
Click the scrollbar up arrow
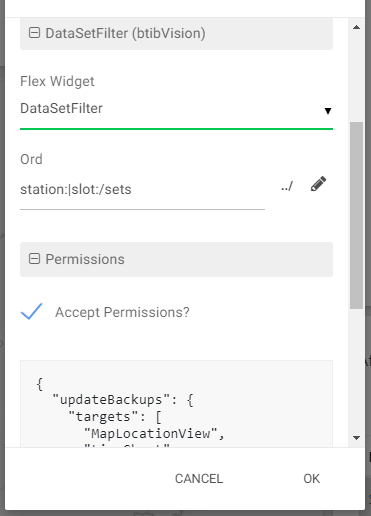(x=356, y=27)
